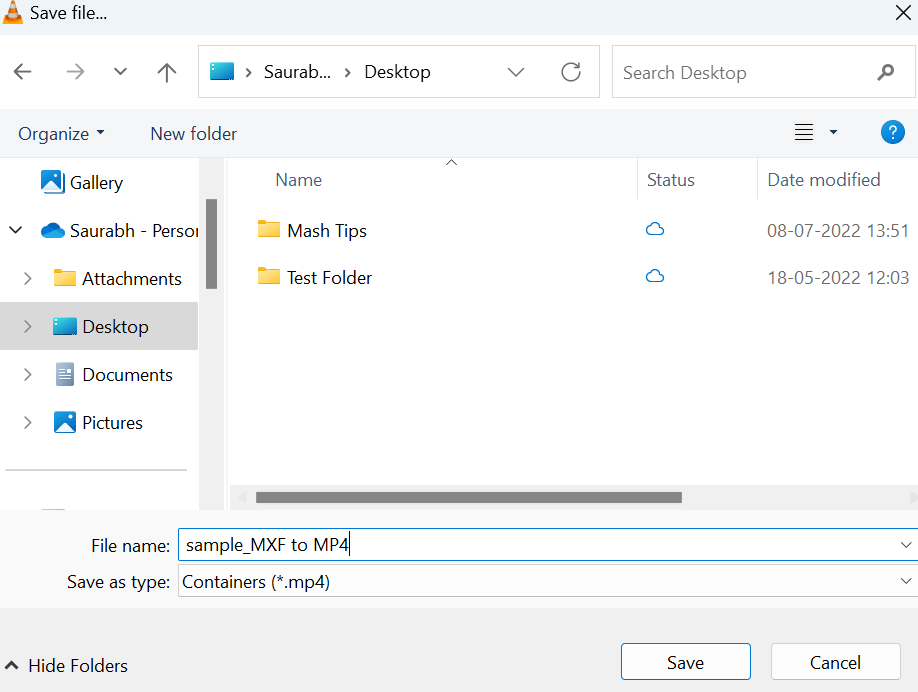Click the Forward navigation arrow
Viewport: 918px width, 692px height.
75,72
